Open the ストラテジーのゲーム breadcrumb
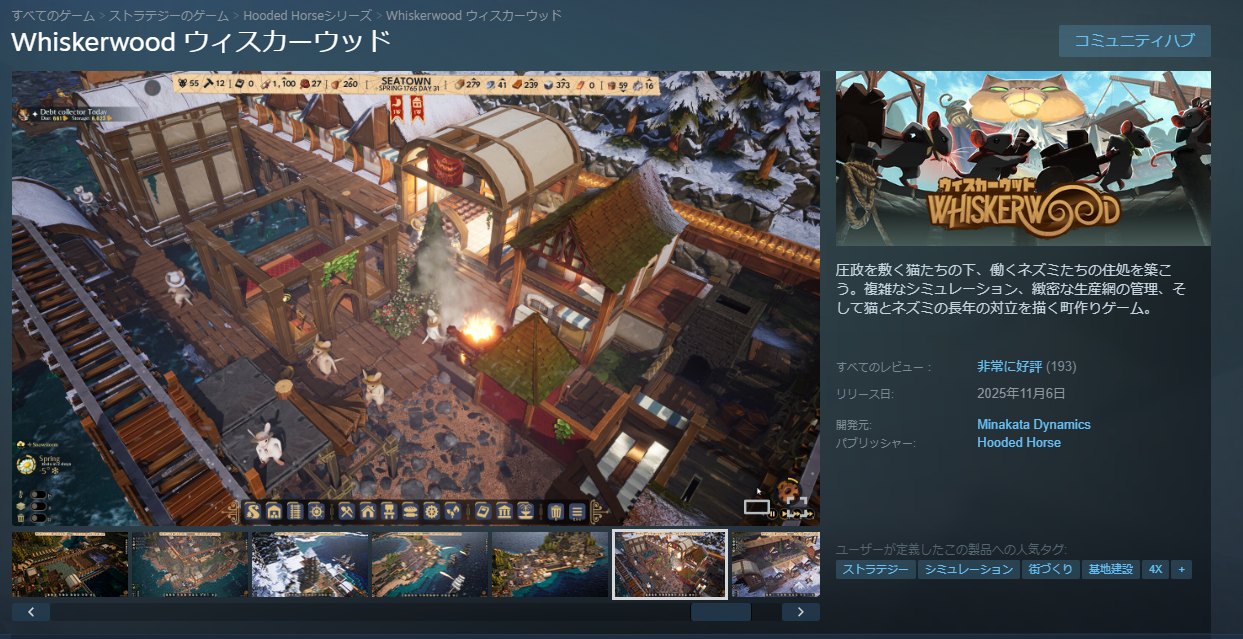Viewport: 1243px width, 639px height. [169, 16]
